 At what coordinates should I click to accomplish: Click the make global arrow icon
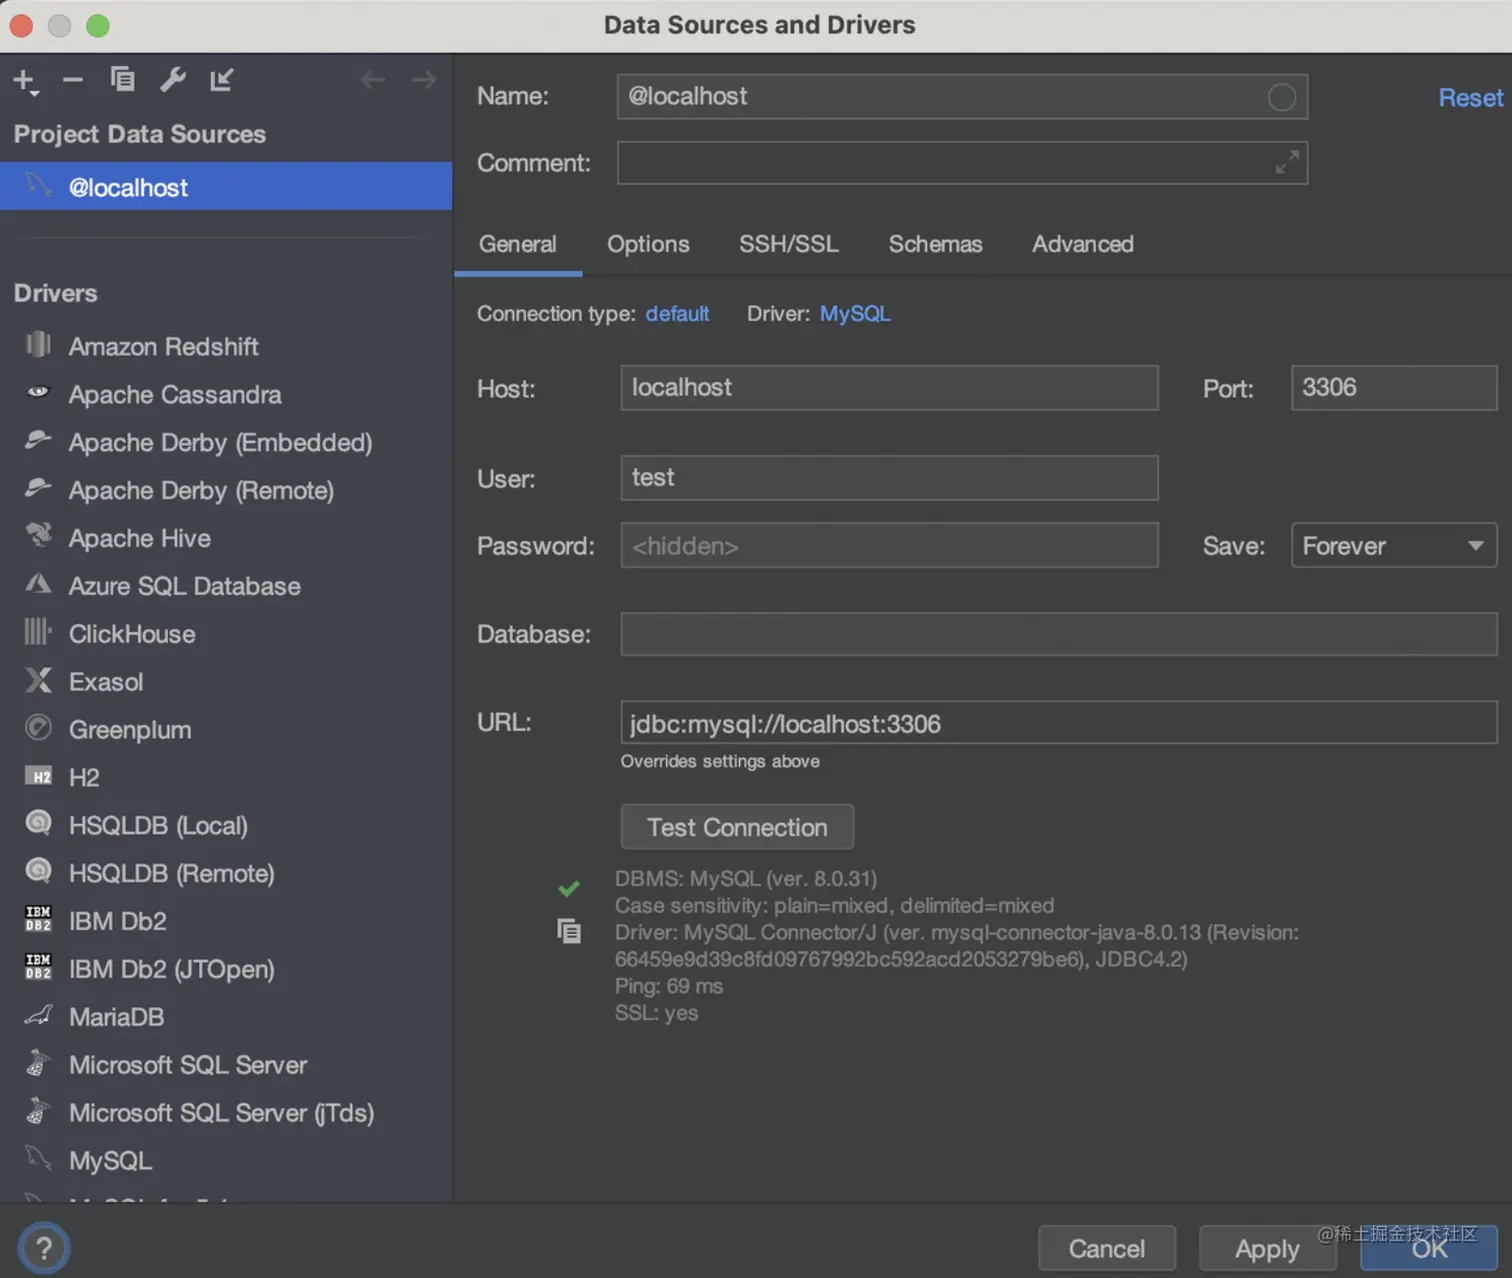[x=221, y=80]
